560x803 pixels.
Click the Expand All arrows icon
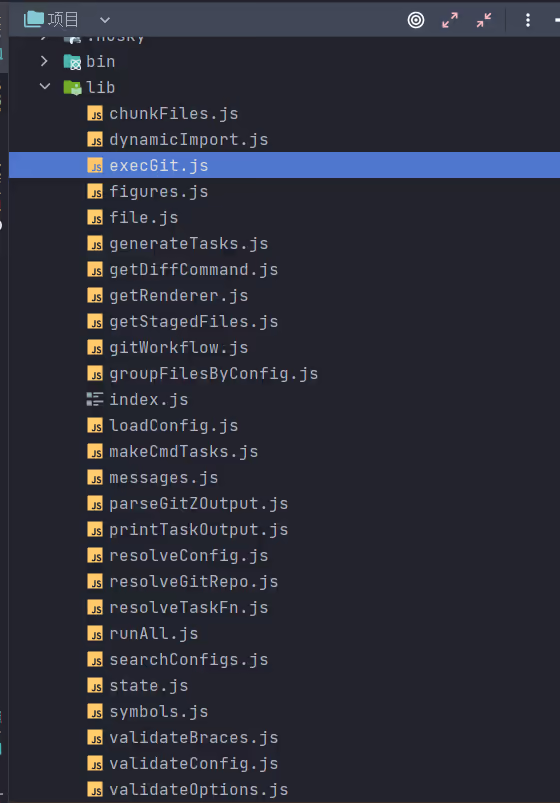(x=450, y=20)
